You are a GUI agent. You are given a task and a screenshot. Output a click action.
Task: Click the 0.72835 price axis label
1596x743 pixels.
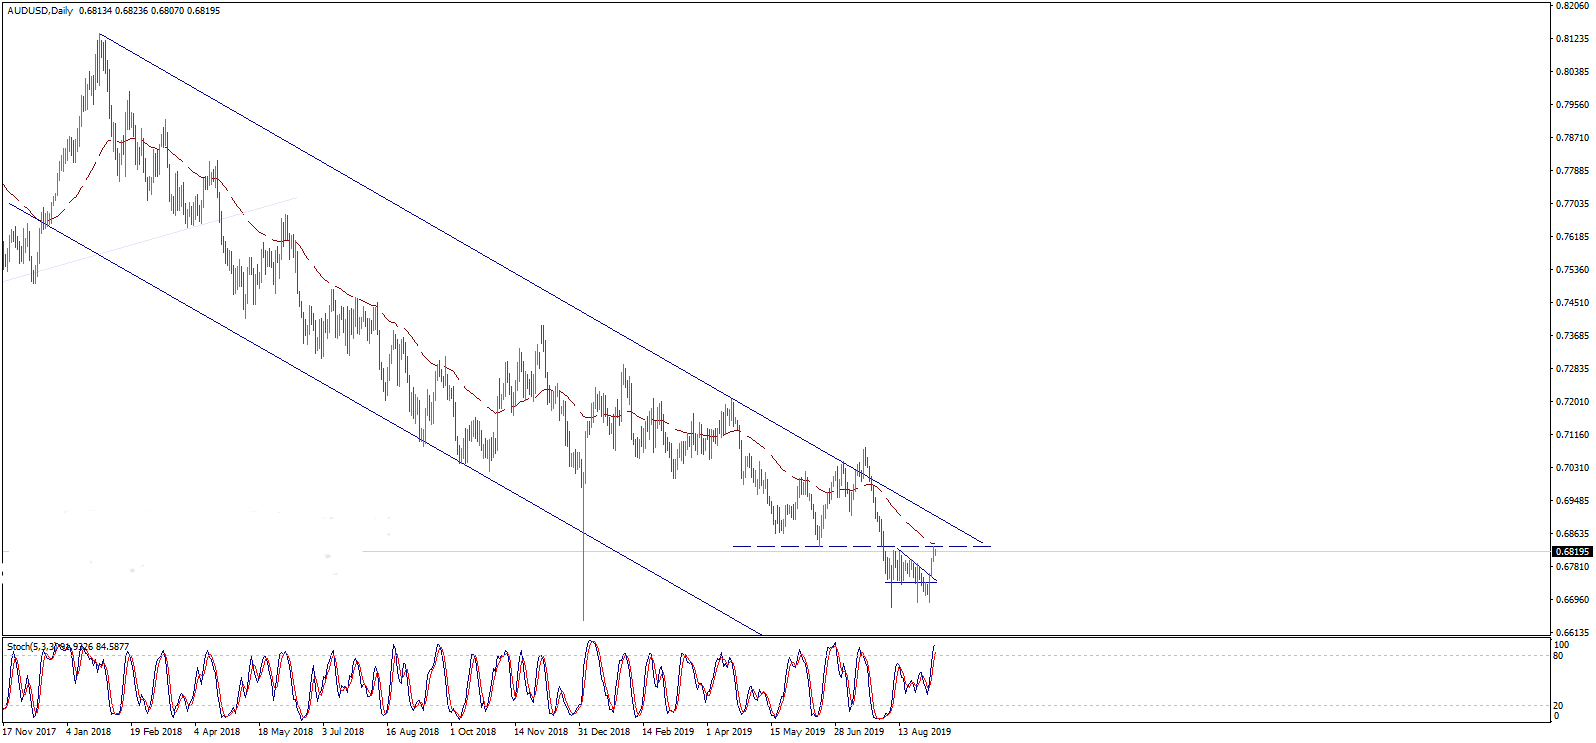click(x=1573, y=369)
